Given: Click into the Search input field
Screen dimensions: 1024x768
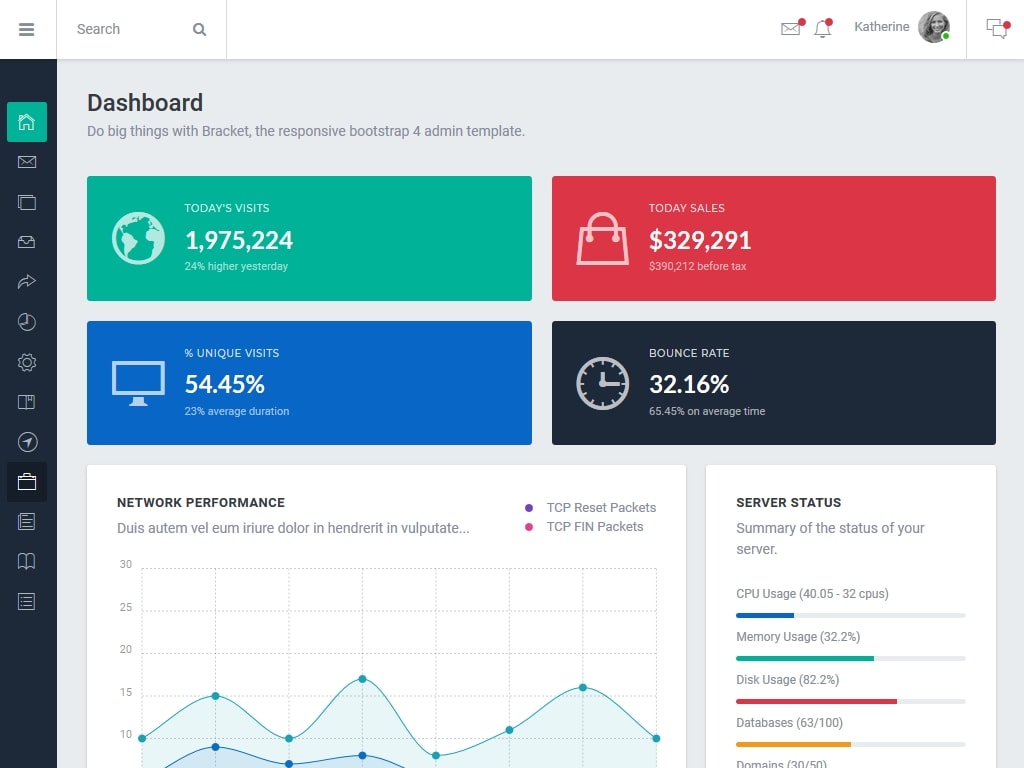Looking at the screenshot, I should (x=125, y=30).
